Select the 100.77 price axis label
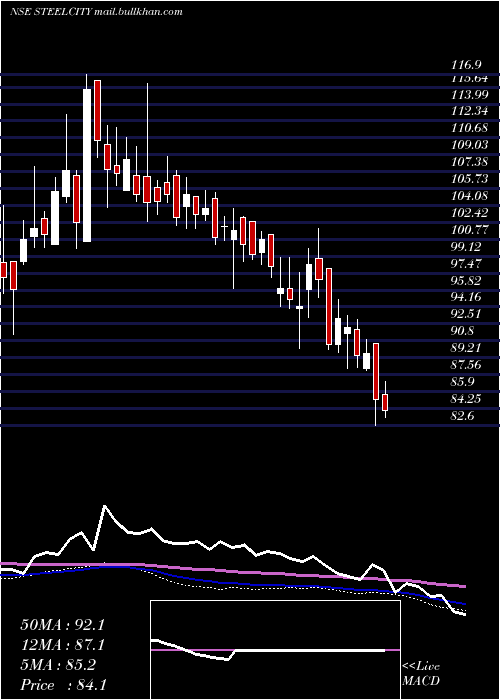The height and width of the screenshot is (700, 500). pyautogui.click(x=469, y=230)
